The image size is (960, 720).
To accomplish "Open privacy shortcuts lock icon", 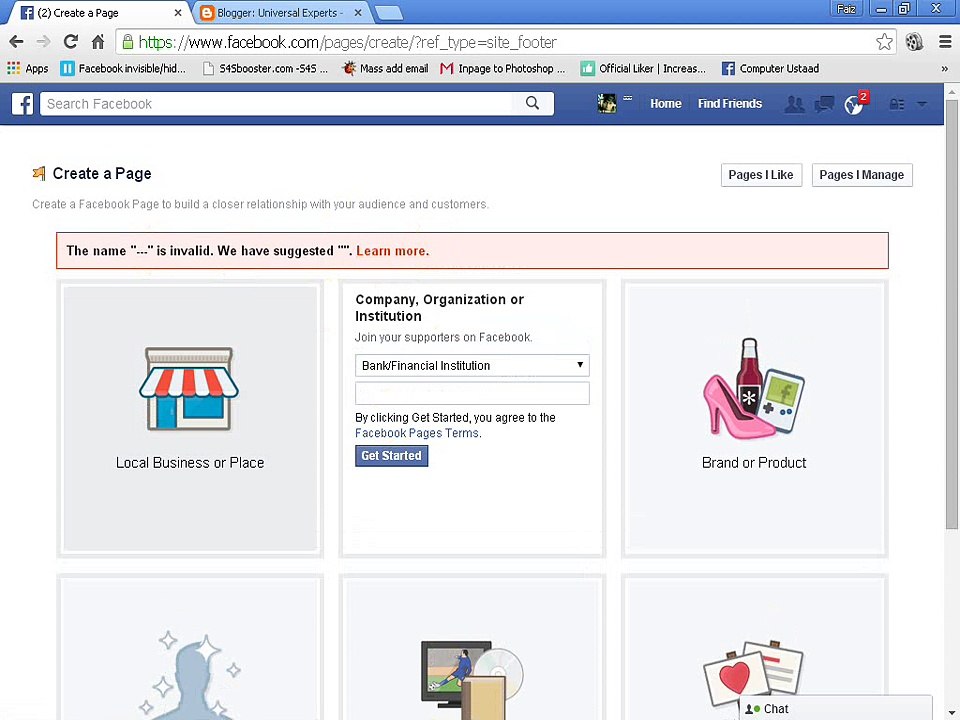I will [x=896, y=104].
